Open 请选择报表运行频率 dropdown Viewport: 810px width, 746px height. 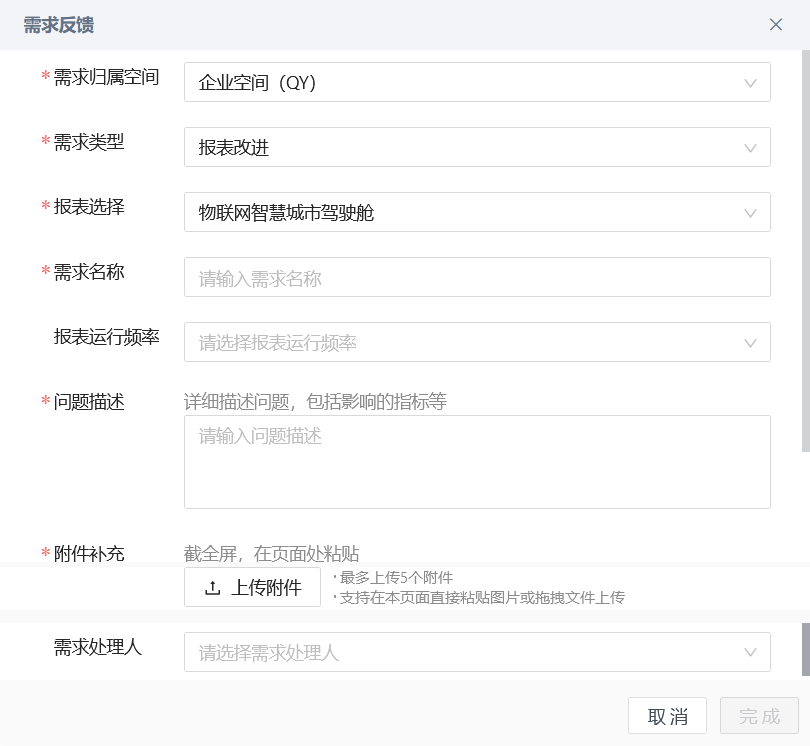click(460, 343)
